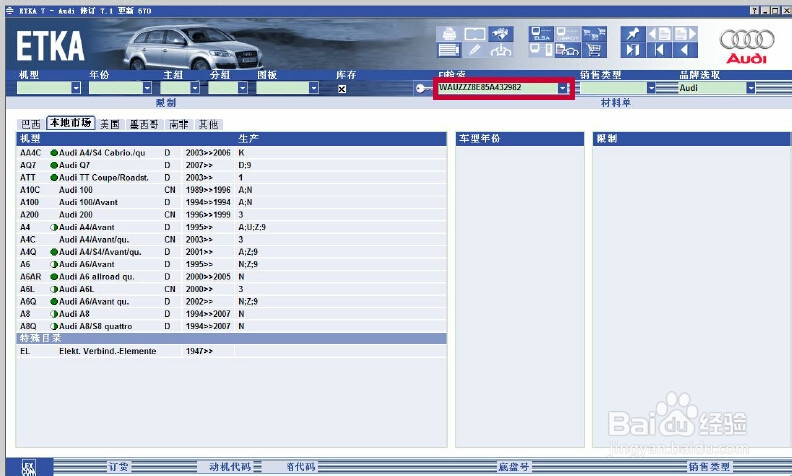Click the 限制 label below filters

pyautogui.click(x=166, y=103)
